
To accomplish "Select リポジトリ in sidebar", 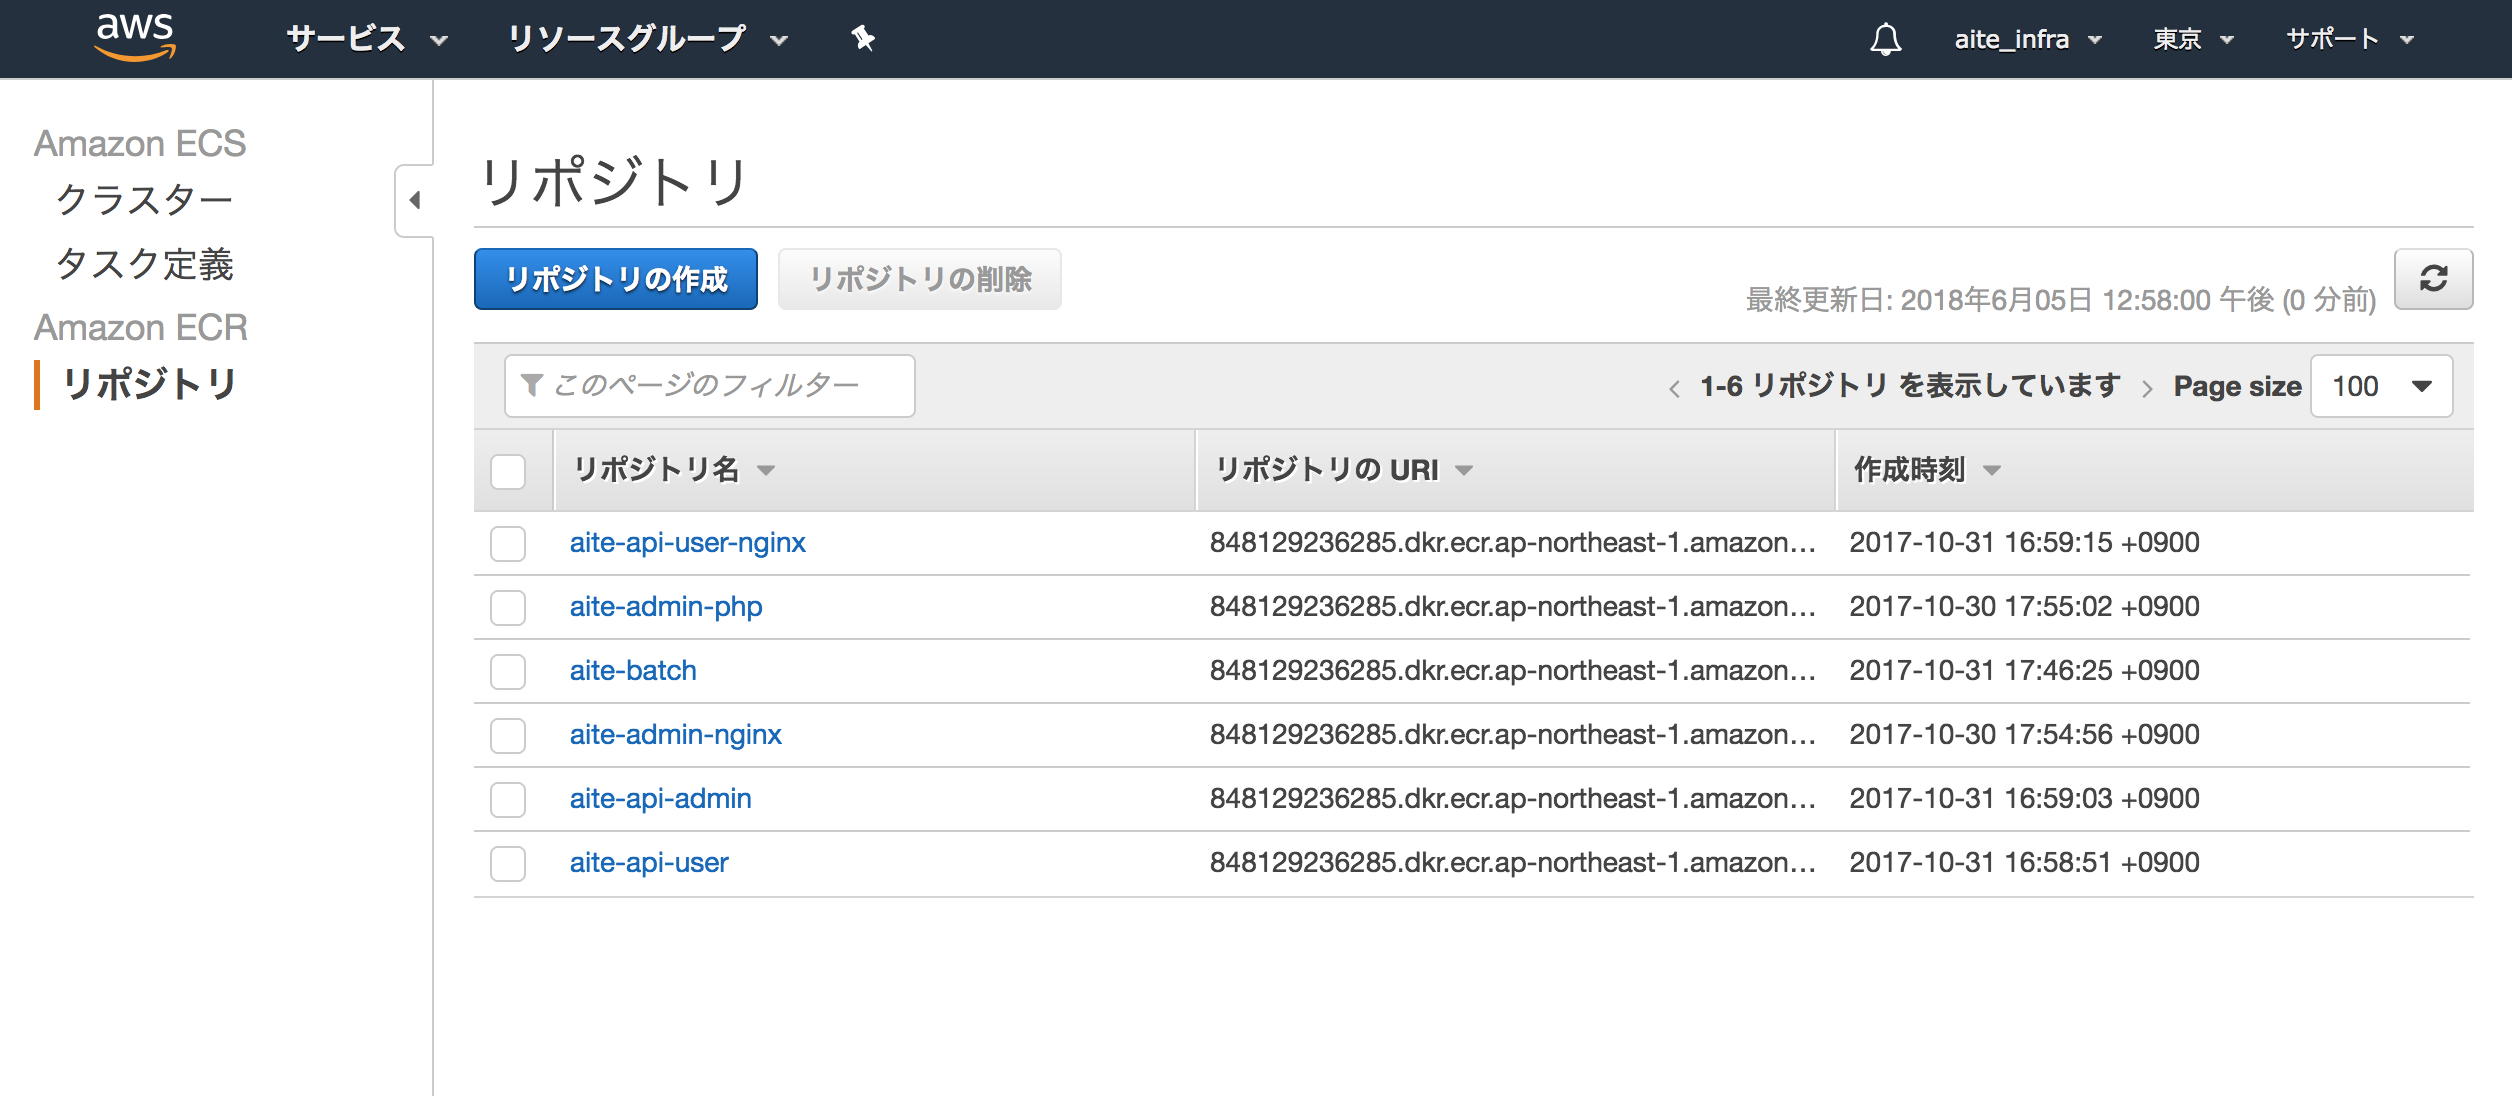I will (150, 384).
